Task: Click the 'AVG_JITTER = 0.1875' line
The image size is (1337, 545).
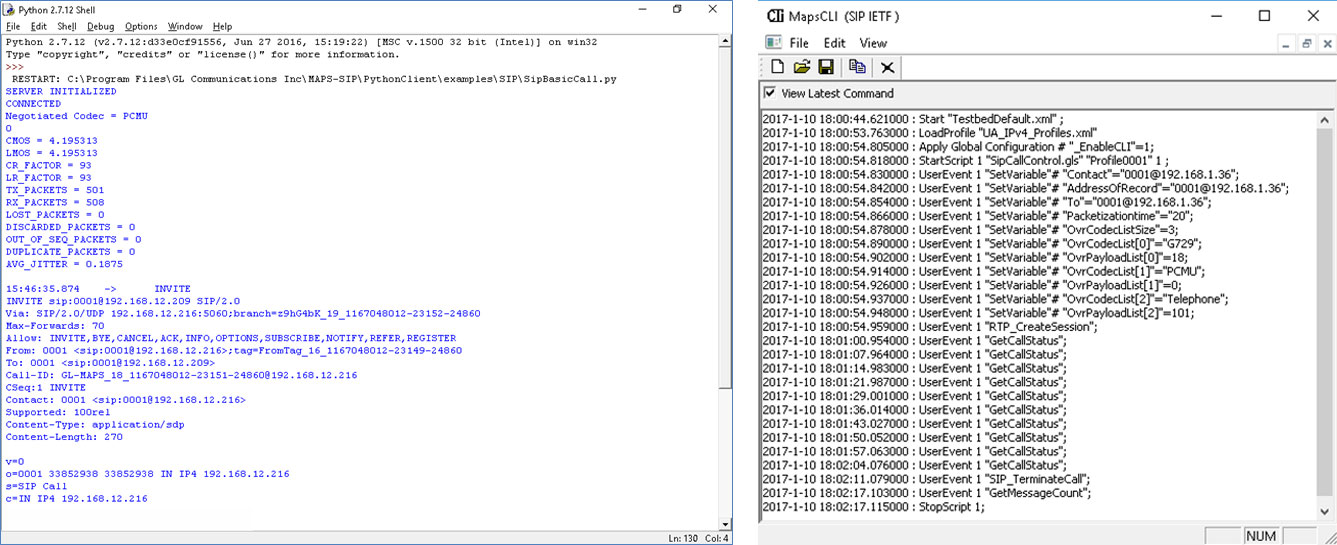Action: 64,264
